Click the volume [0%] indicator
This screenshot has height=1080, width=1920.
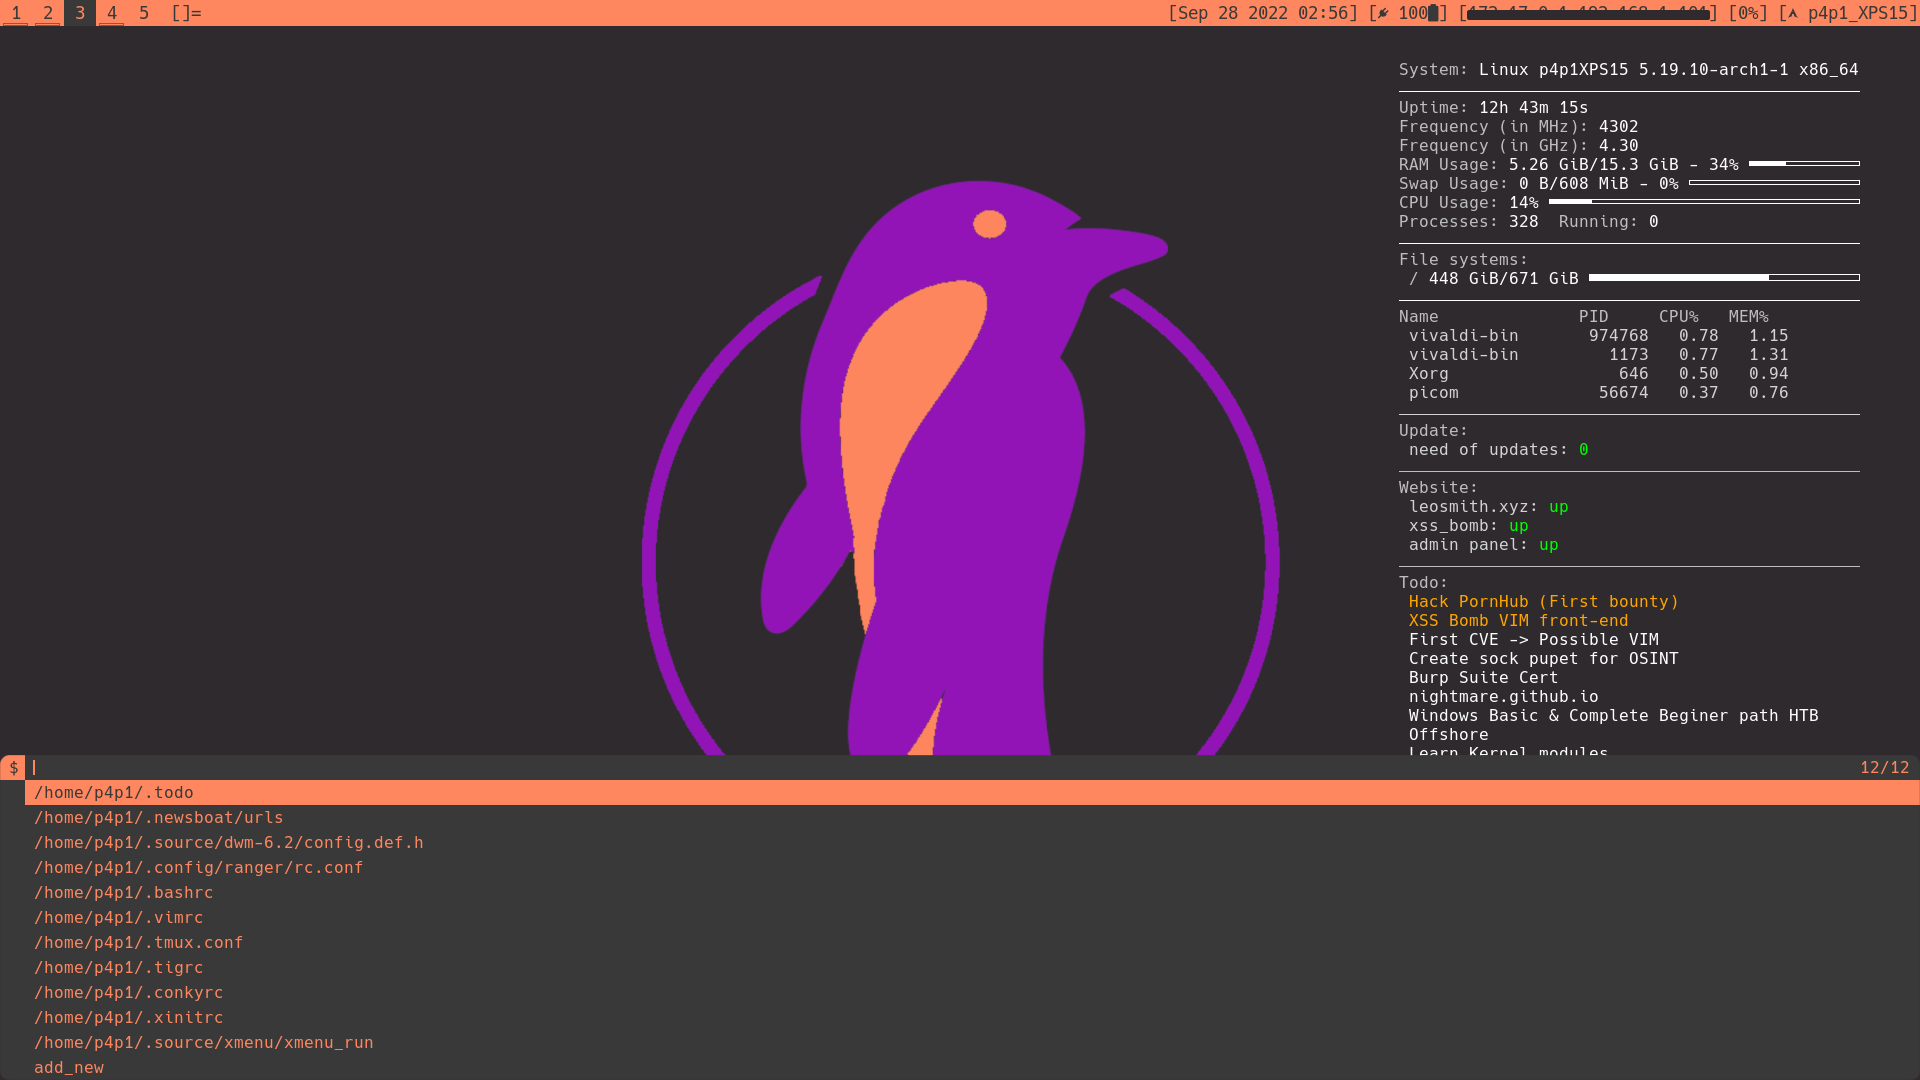[x=1746, y=14]
